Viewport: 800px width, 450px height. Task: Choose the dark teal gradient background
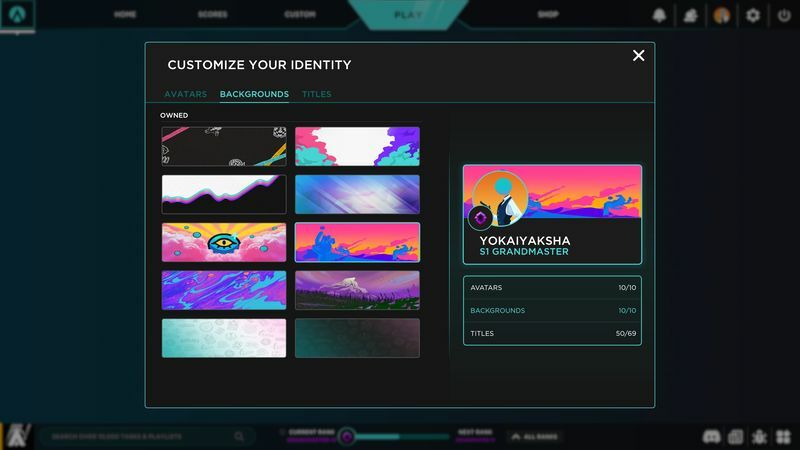pos(357,338)
